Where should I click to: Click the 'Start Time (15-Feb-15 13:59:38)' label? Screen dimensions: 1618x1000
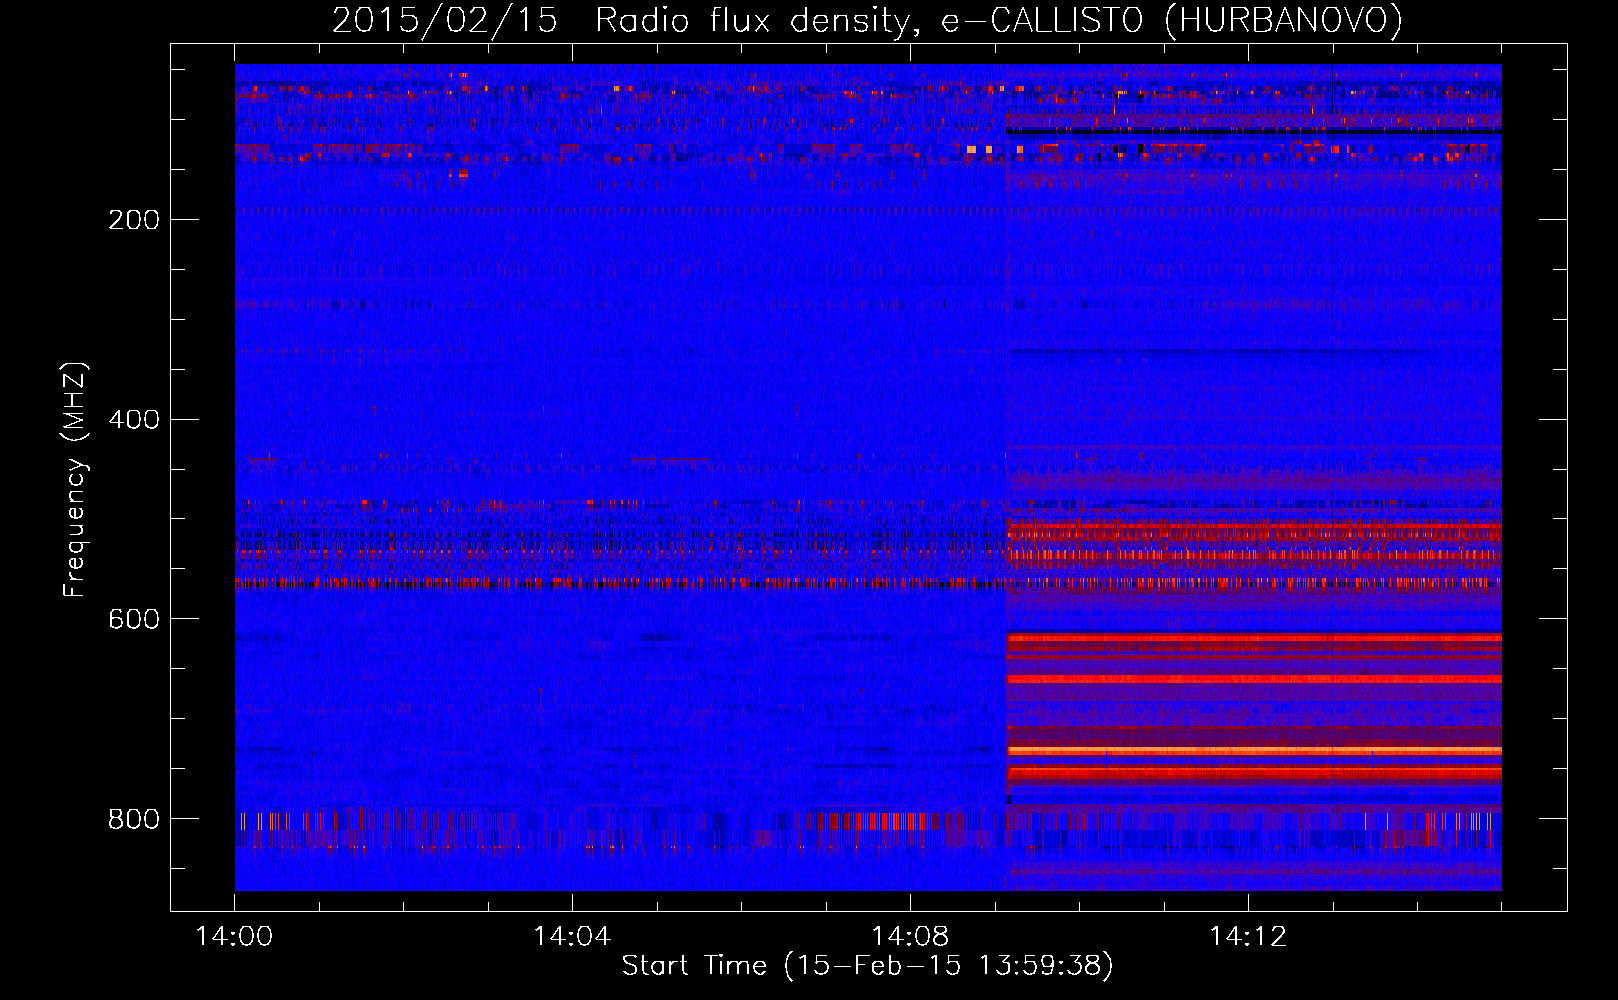click(867, 966)
